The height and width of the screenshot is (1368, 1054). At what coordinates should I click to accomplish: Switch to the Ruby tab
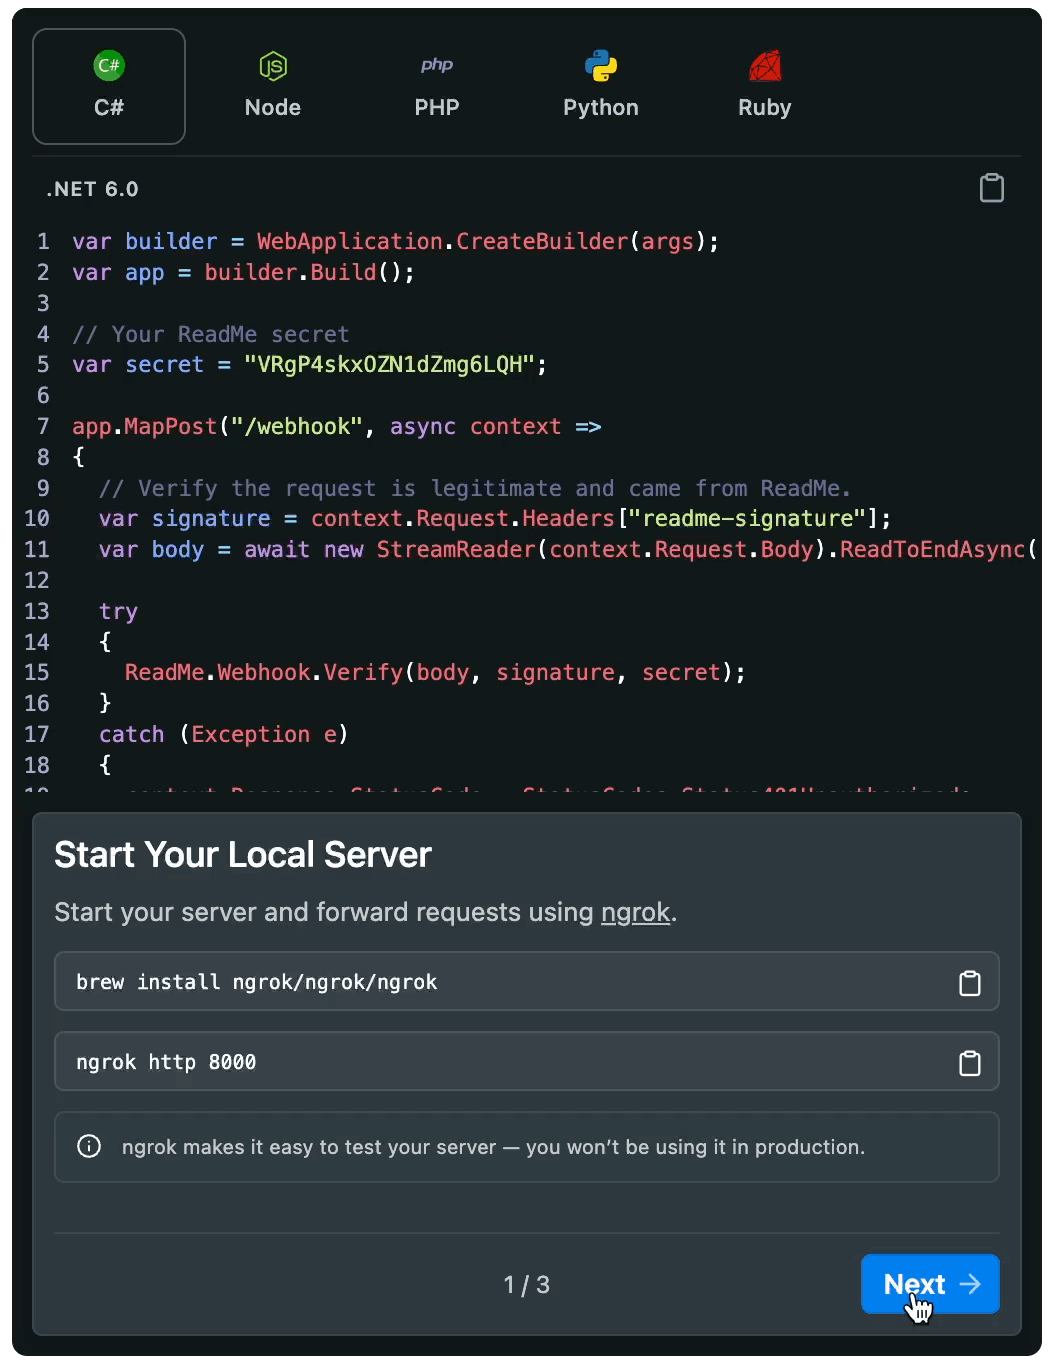coord(765,86)
